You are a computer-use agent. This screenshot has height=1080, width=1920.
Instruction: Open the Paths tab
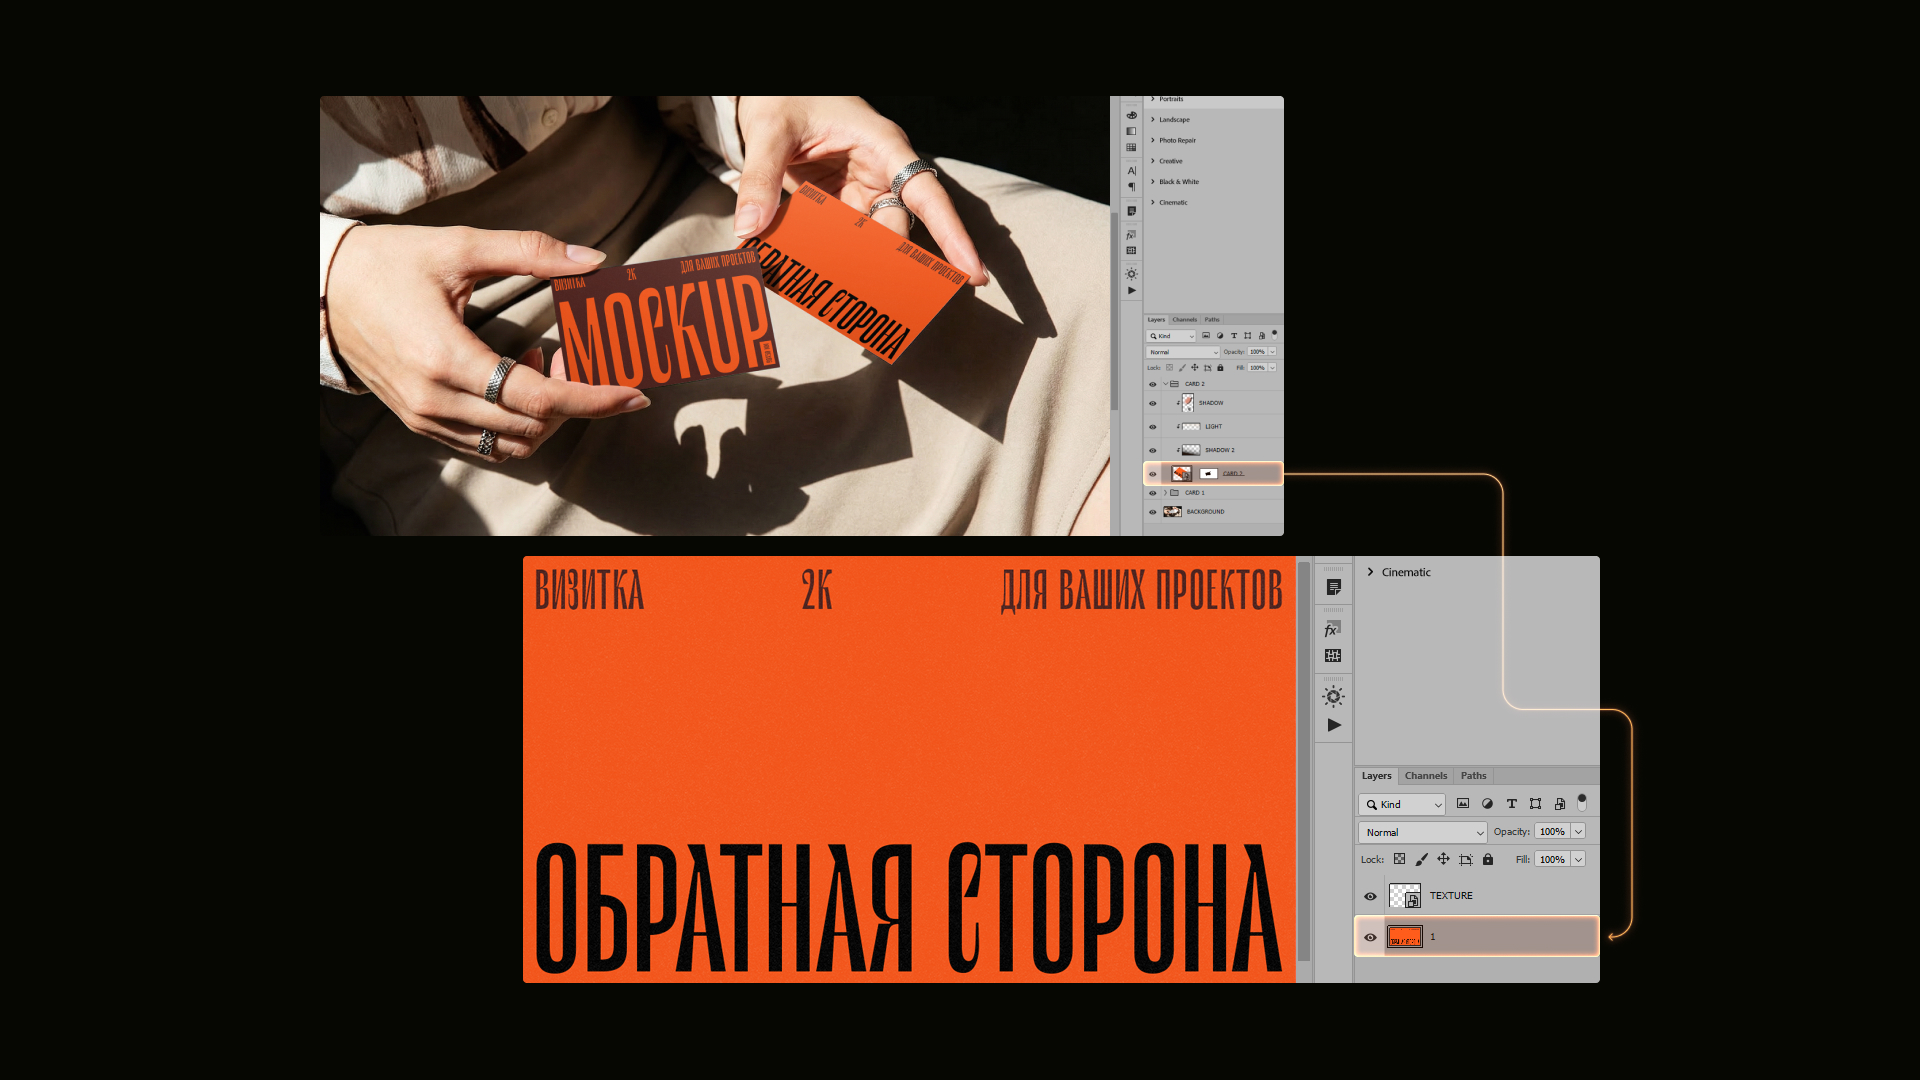click(x=1473, y=776)
